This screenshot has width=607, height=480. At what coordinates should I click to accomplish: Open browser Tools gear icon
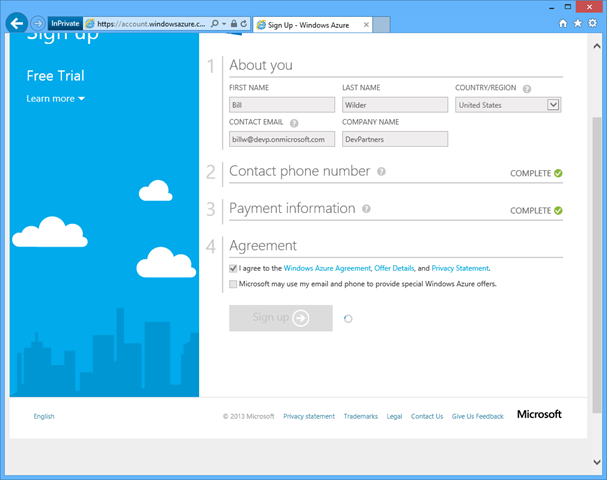pos(591,22)
